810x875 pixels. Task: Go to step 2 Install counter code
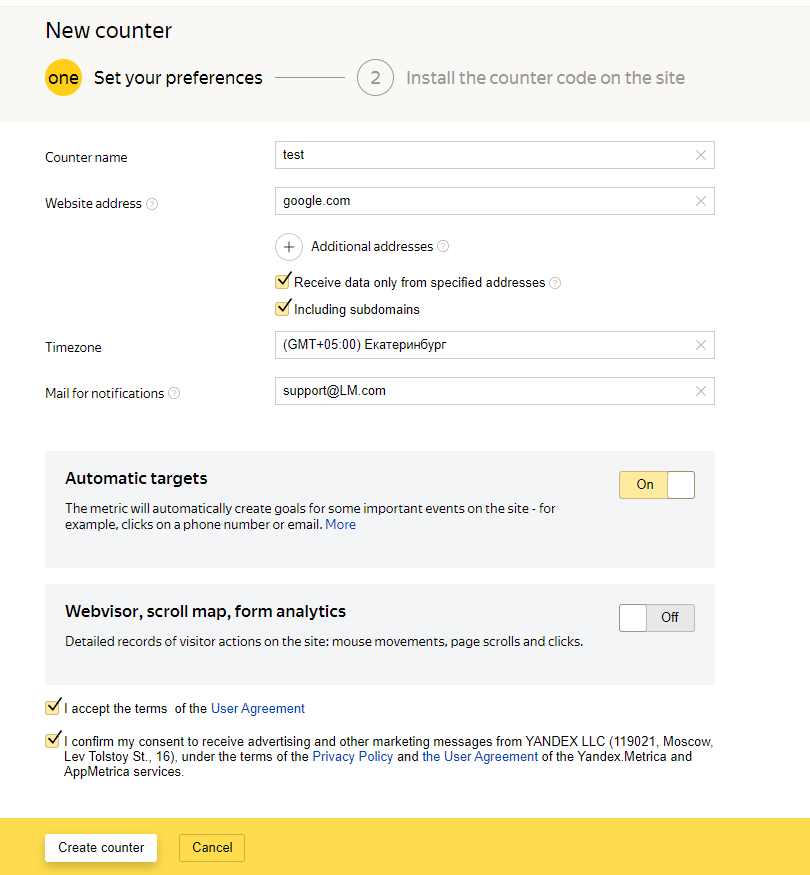375,78
